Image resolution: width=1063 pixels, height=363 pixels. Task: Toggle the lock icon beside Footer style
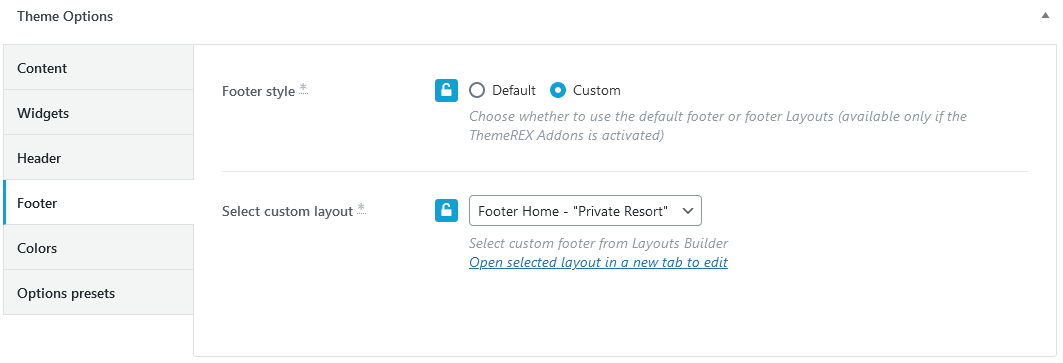pos(446,90)
